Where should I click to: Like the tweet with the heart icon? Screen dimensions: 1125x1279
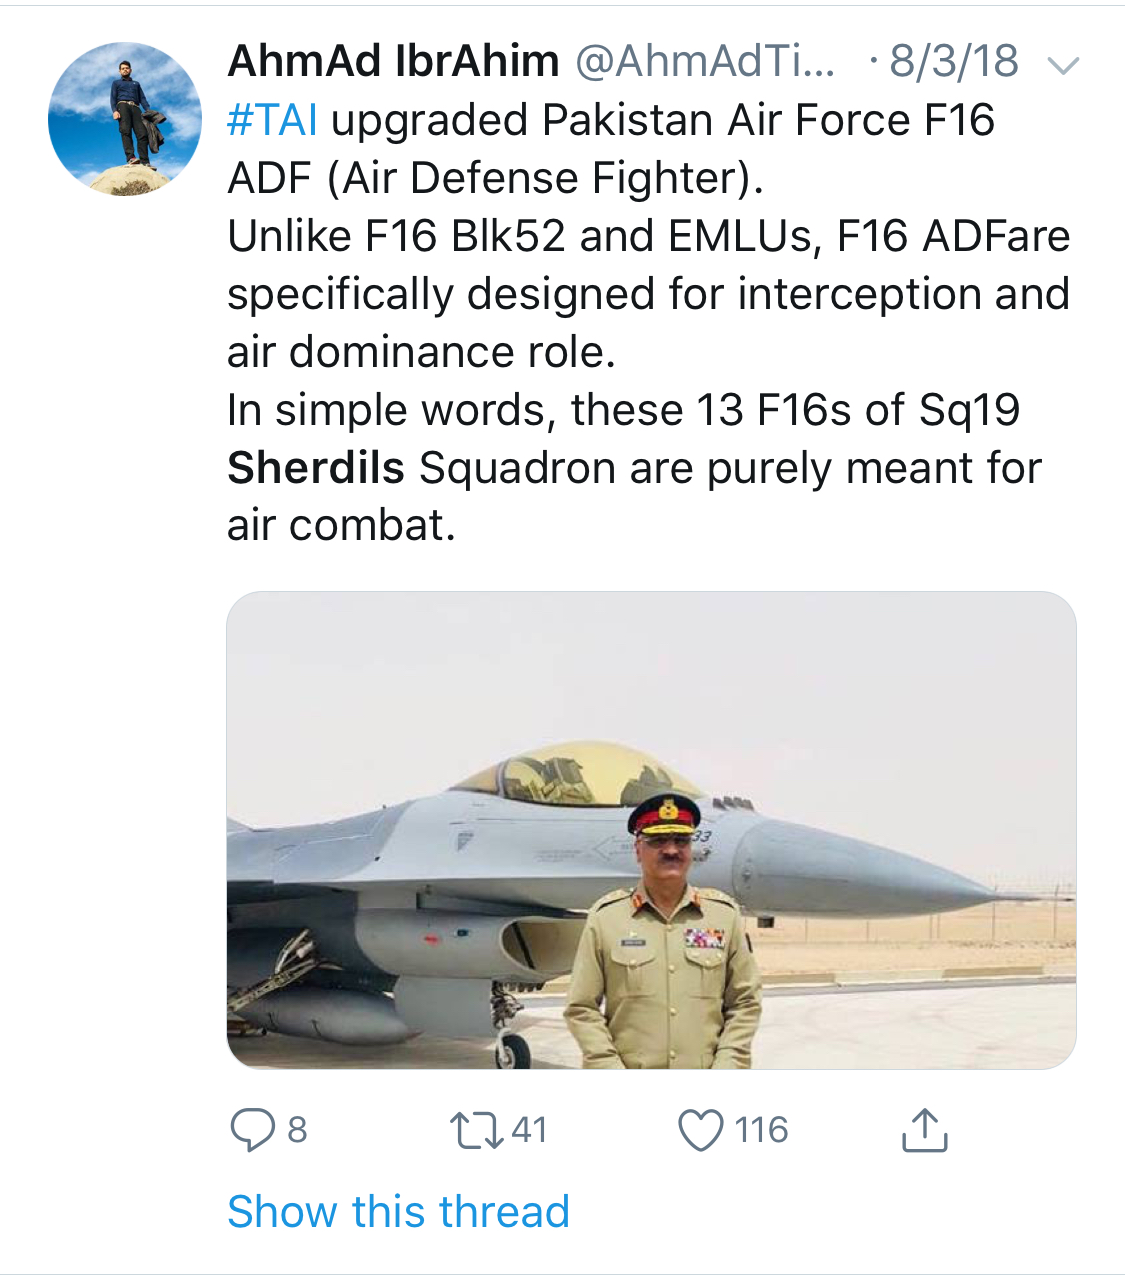pos(700,1130)
